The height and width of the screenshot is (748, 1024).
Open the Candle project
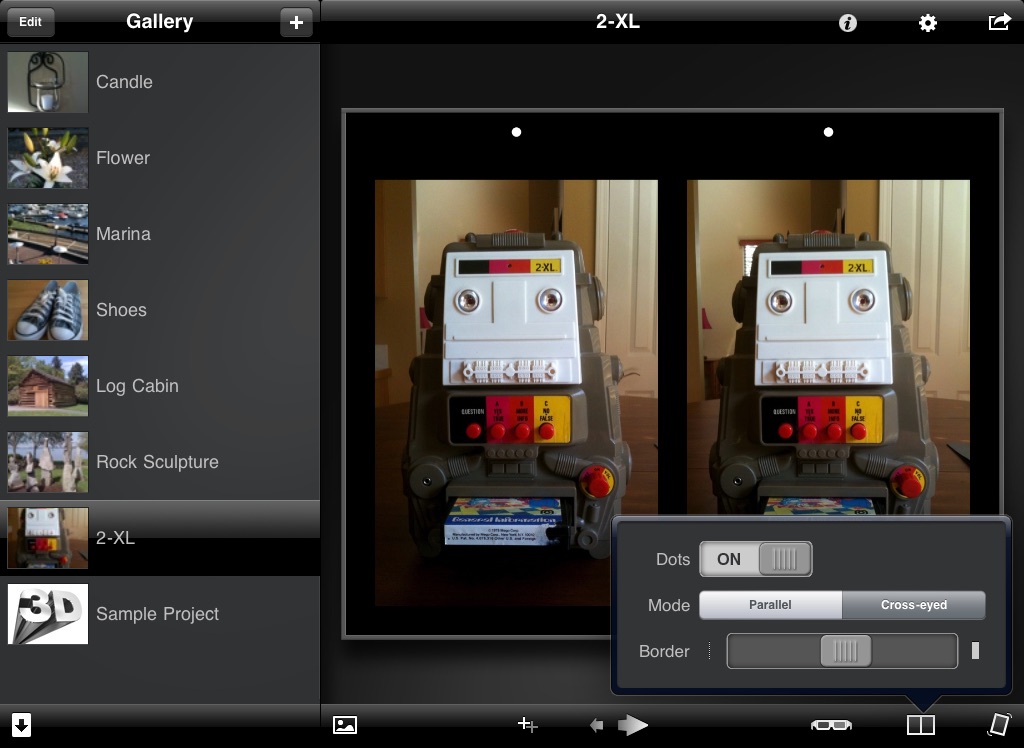[160, 82]
